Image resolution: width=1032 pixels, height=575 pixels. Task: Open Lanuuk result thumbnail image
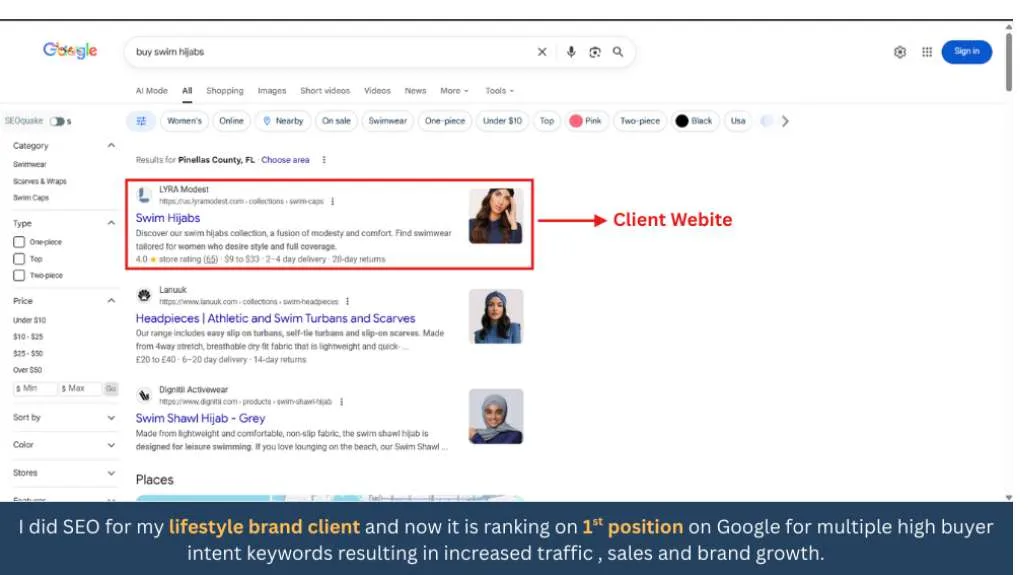(x=496, y=316)
